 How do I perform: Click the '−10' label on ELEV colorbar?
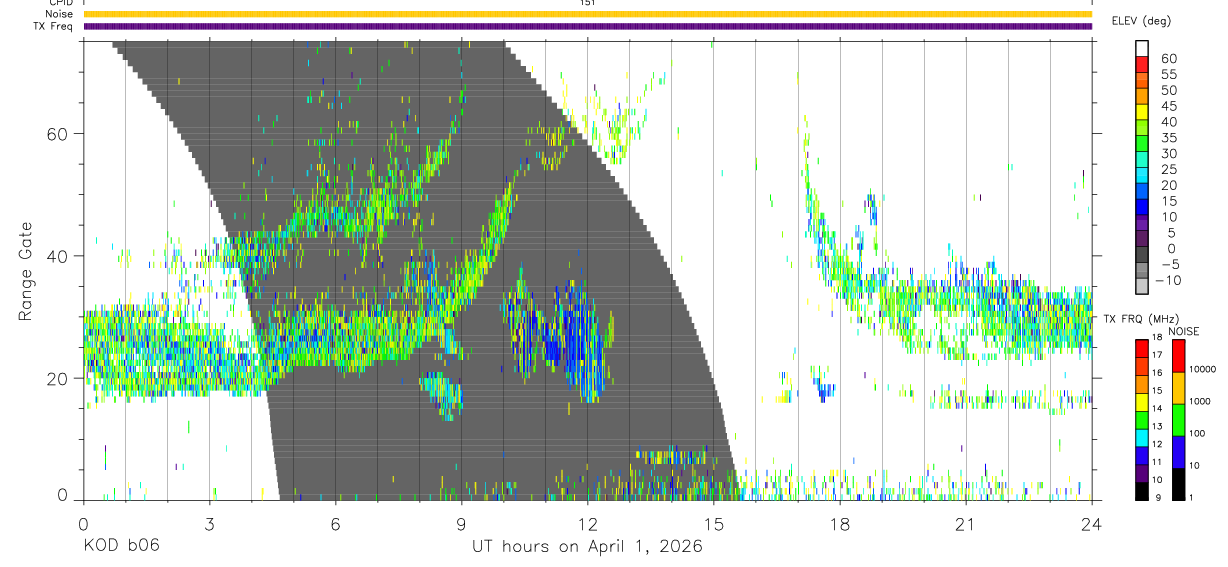click(x=1167, y=280)
